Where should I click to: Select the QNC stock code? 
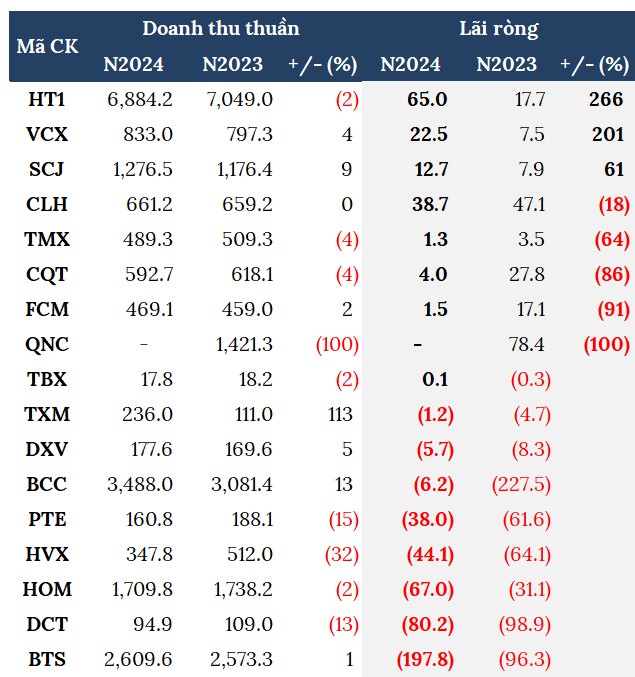coord(48,344)
